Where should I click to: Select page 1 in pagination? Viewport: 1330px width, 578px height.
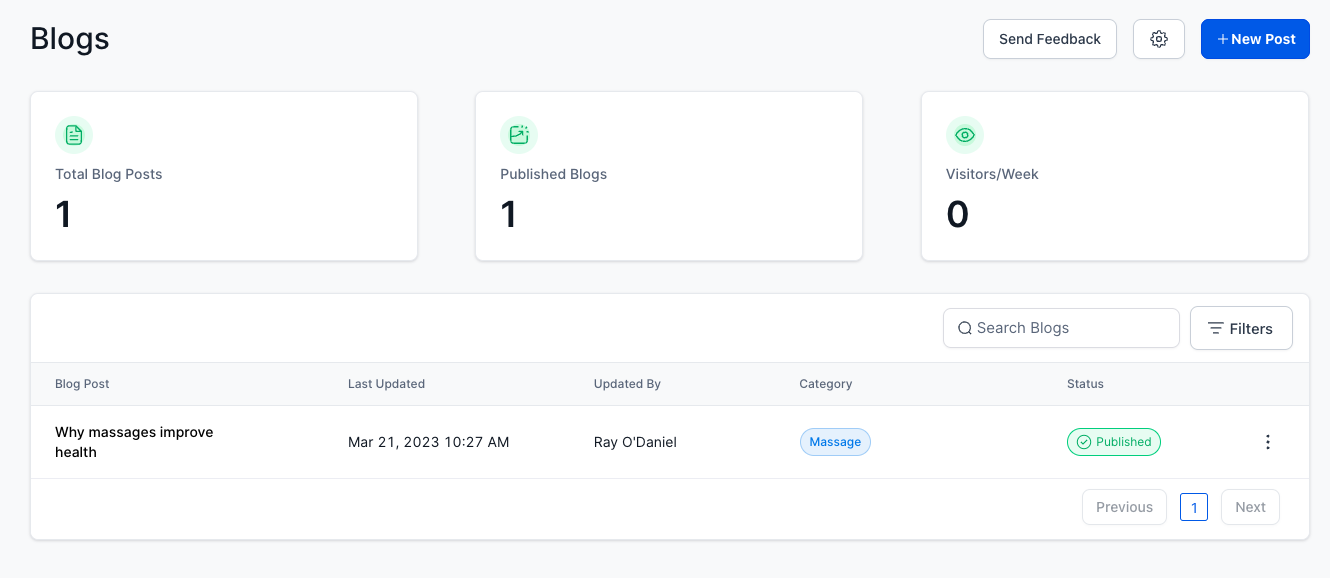pyautogui.click(x=1194, y=507)
